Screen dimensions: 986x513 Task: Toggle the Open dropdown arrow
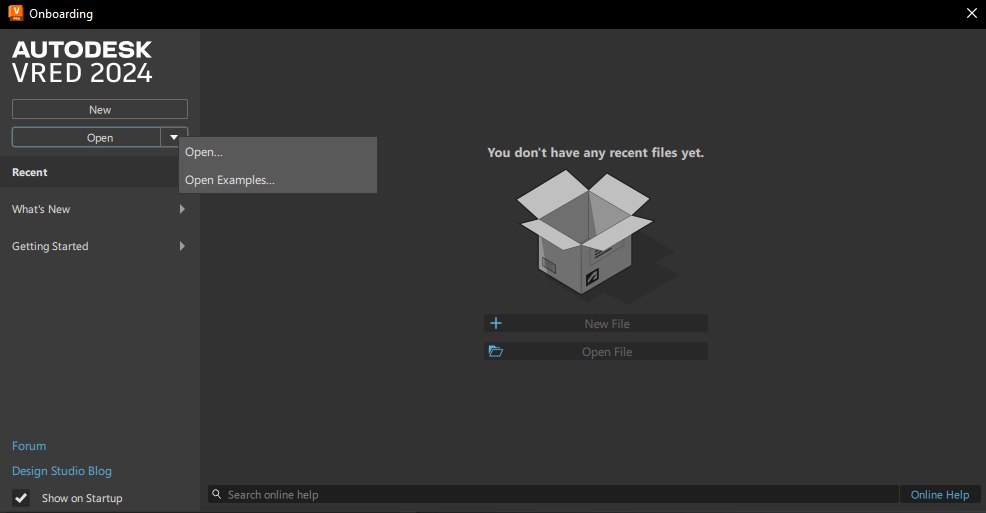174,137
